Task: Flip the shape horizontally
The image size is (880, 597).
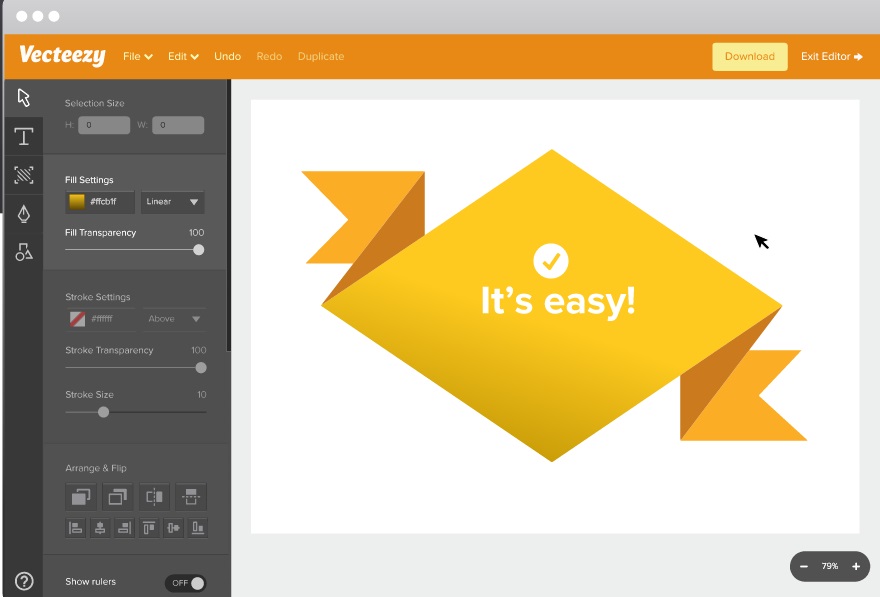Action: point(154,497)
